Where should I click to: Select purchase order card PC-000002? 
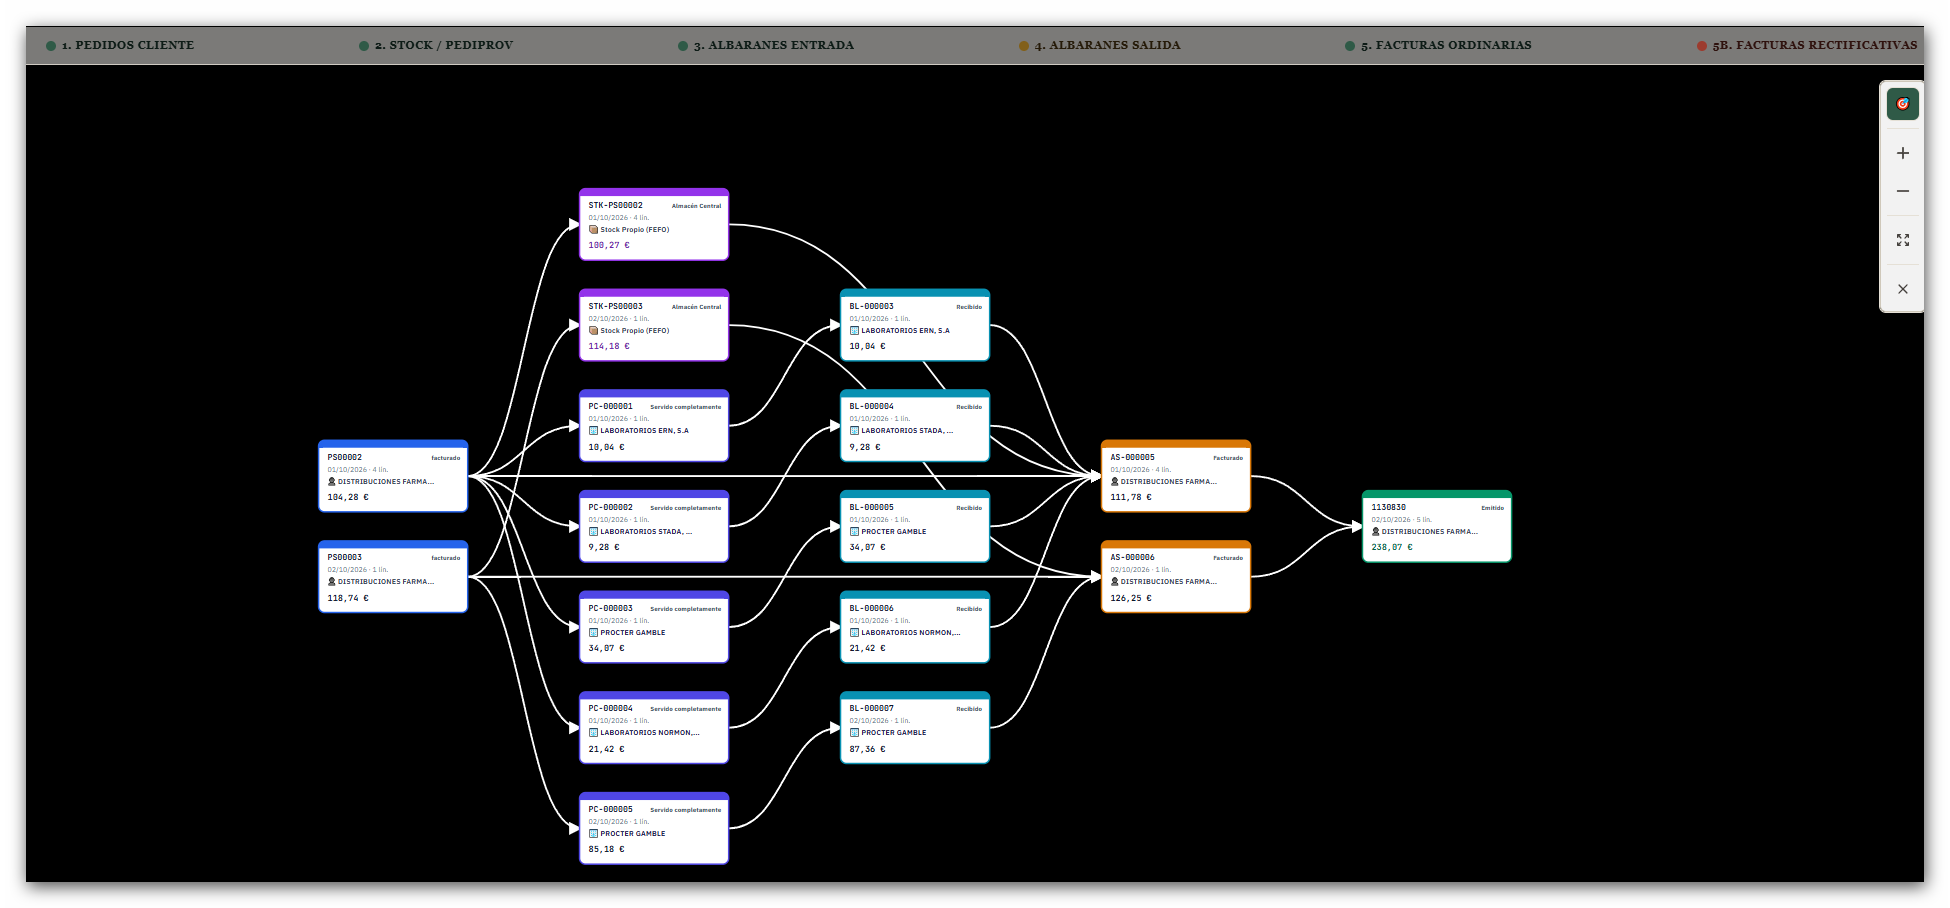tap(654, 526)
